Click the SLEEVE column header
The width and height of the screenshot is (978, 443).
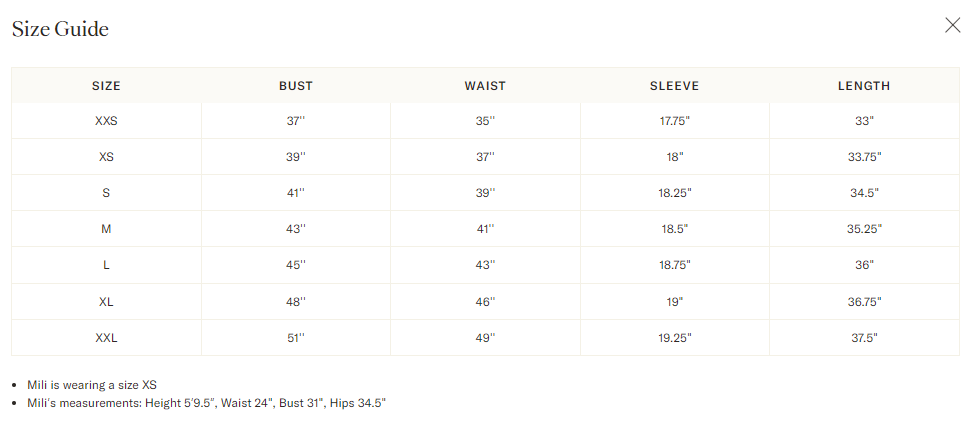(674, 86)
